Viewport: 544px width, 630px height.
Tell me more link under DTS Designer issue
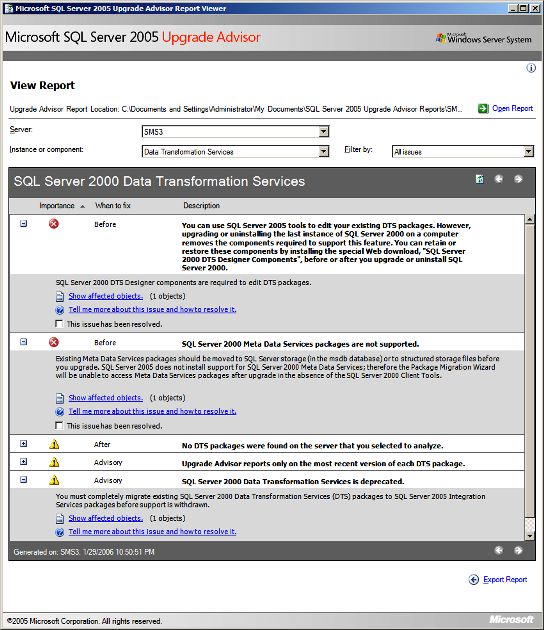click(152, 309)
